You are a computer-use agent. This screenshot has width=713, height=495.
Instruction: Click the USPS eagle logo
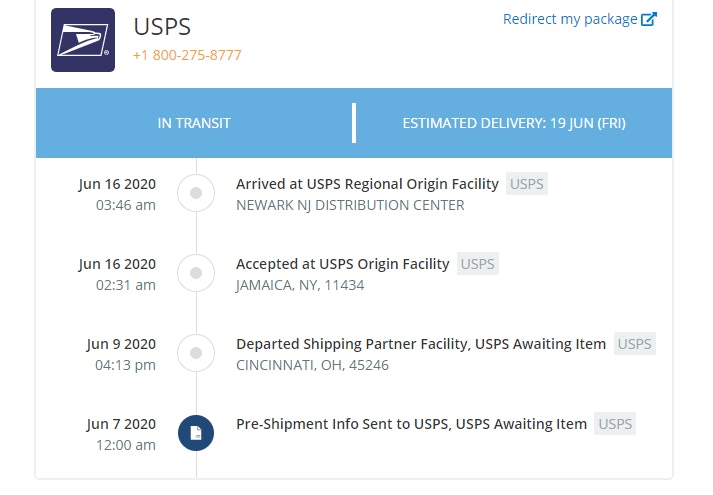[x=83, y=40]
